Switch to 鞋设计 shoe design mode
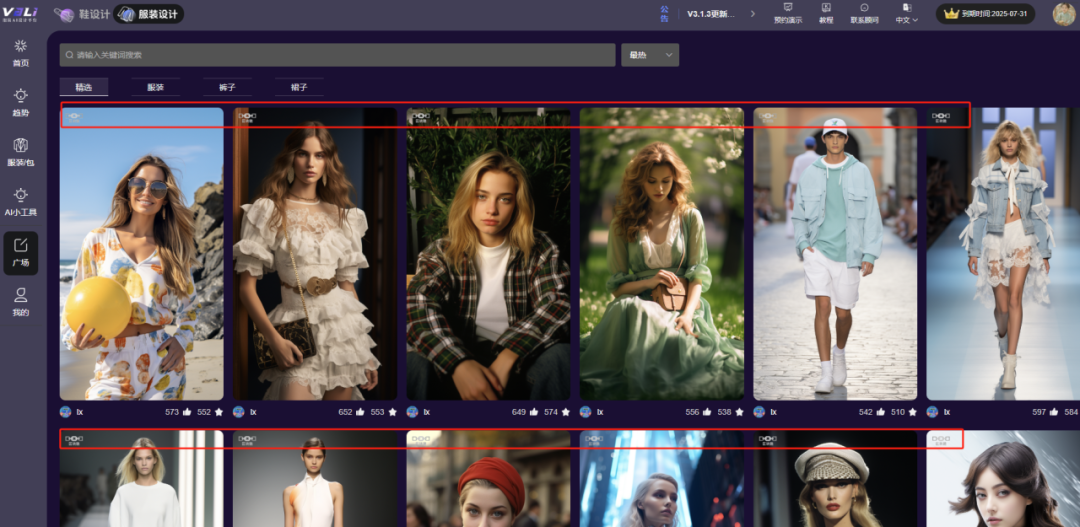The height and width of the screenshot is (527, 1080). (82, 14)
